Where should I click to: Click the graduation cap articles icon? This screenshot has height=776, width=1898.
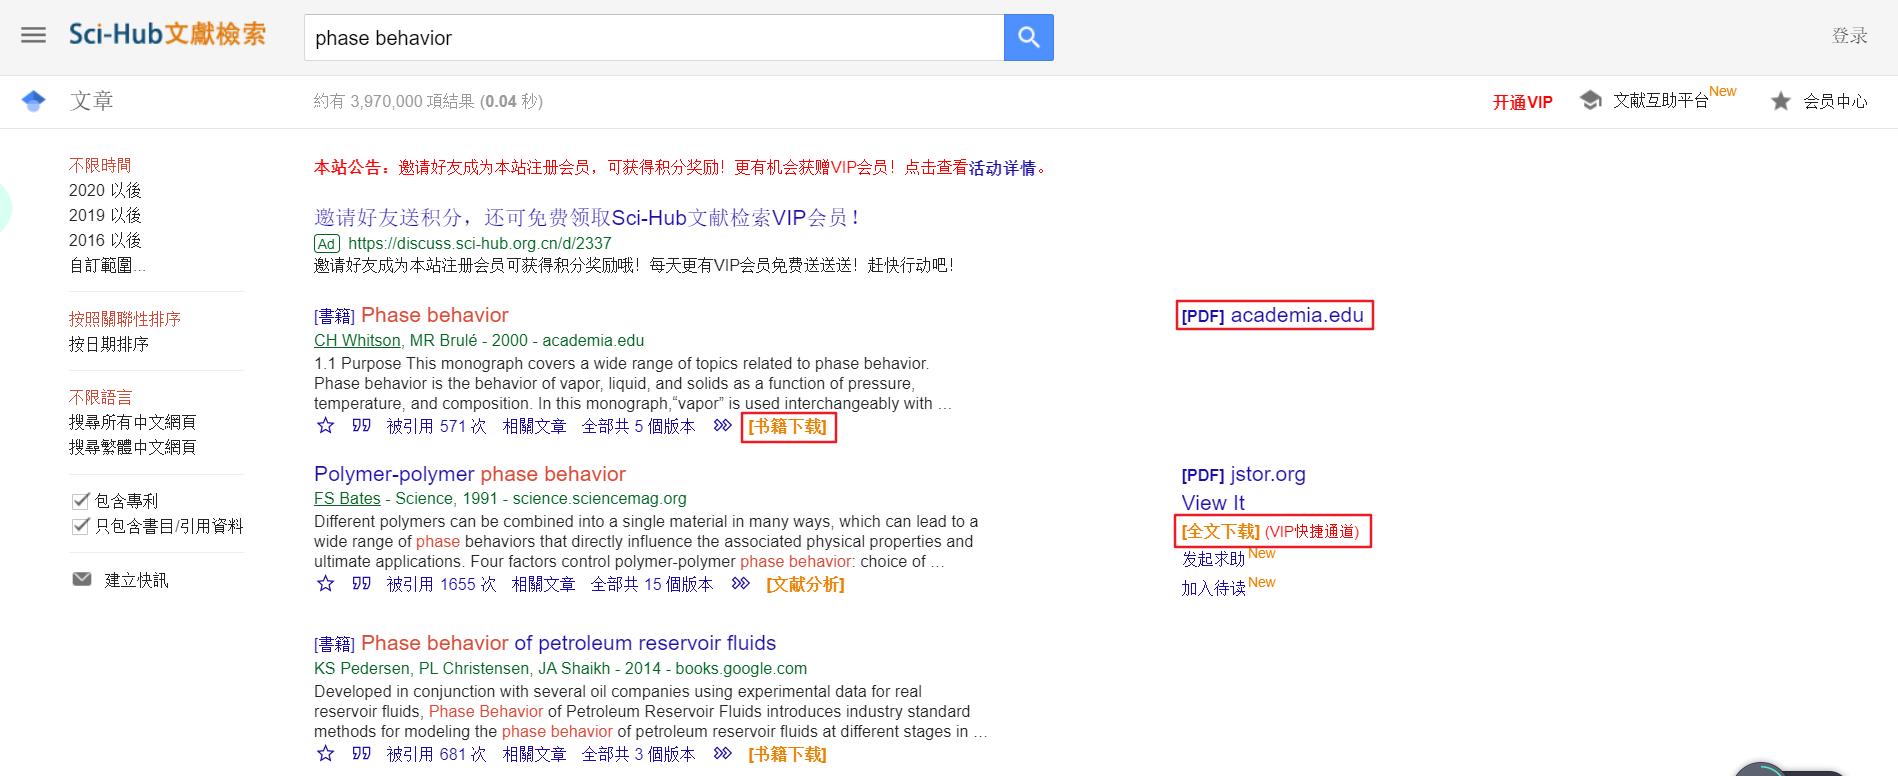tap(34, 101)
